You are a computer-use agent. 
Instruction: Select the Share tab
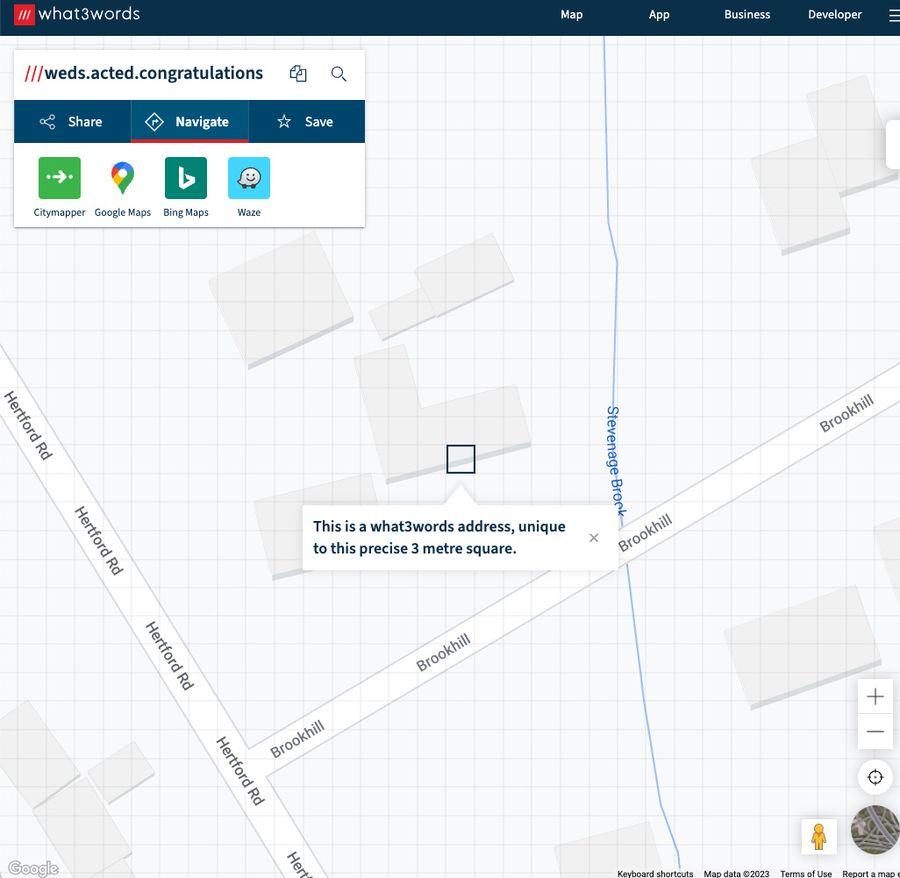point(72,122)
